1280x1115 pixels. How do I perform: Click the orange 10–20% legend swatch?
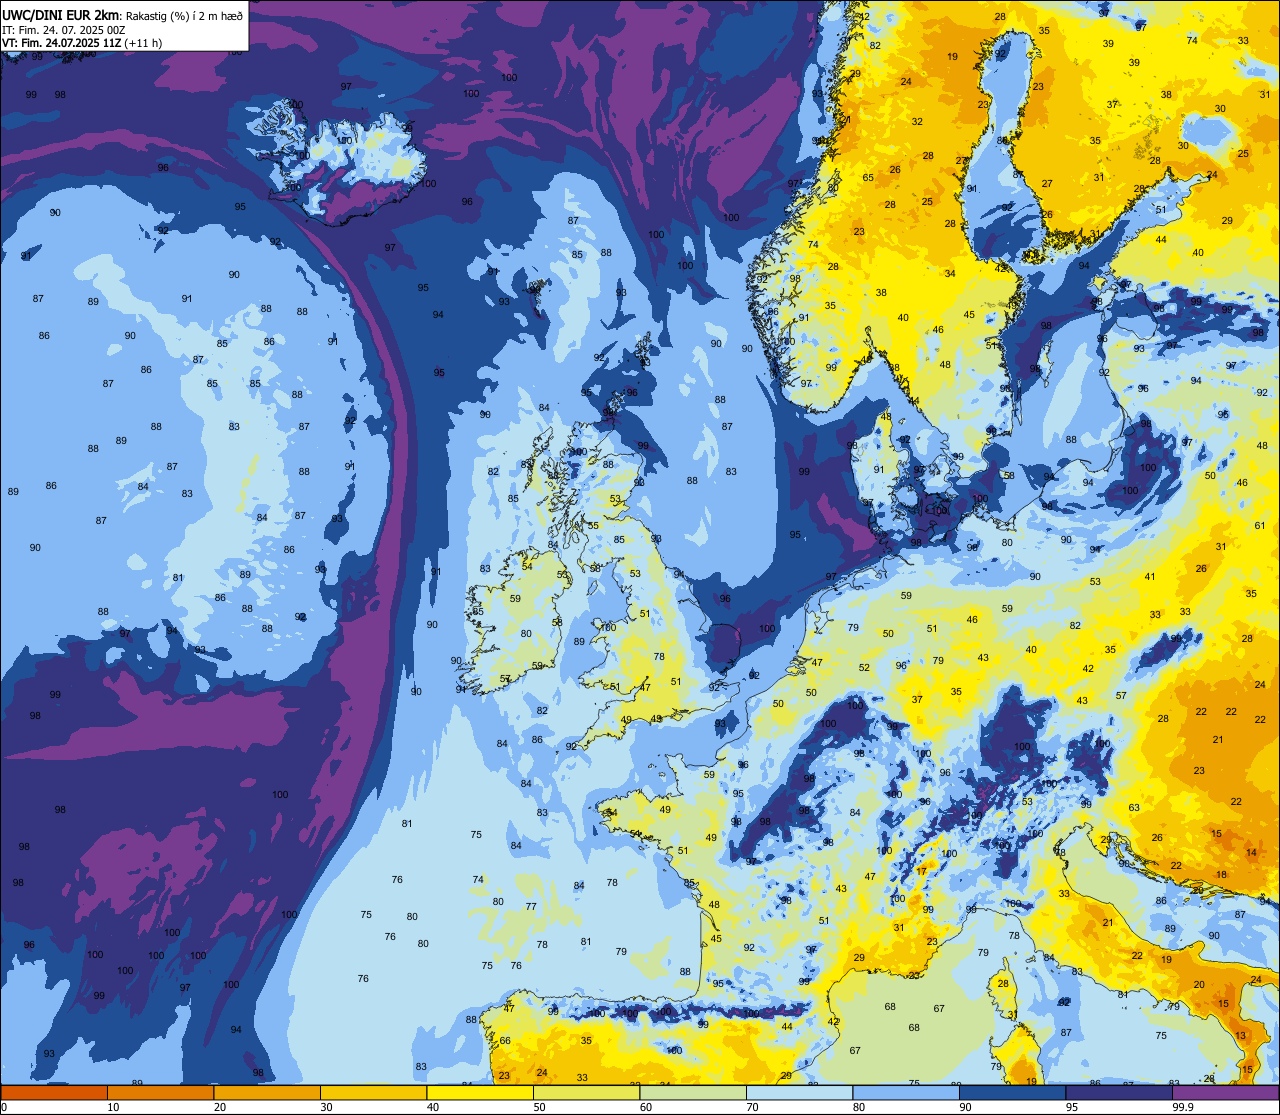click(x=160, y=1092)
